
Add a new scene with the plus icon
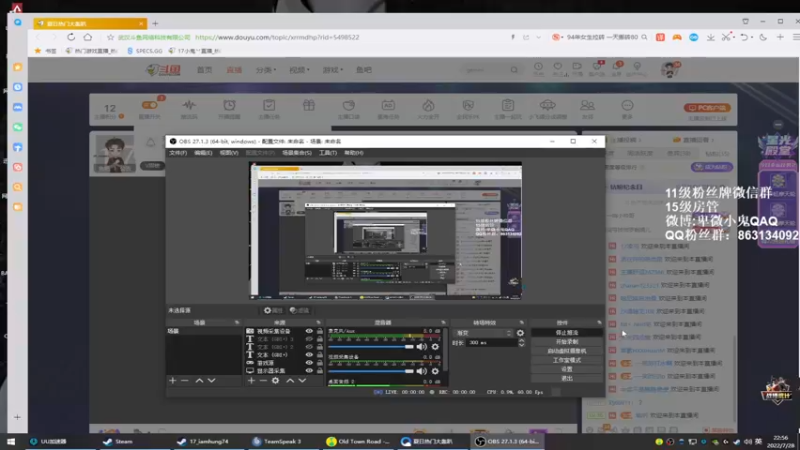pos(172,381)
